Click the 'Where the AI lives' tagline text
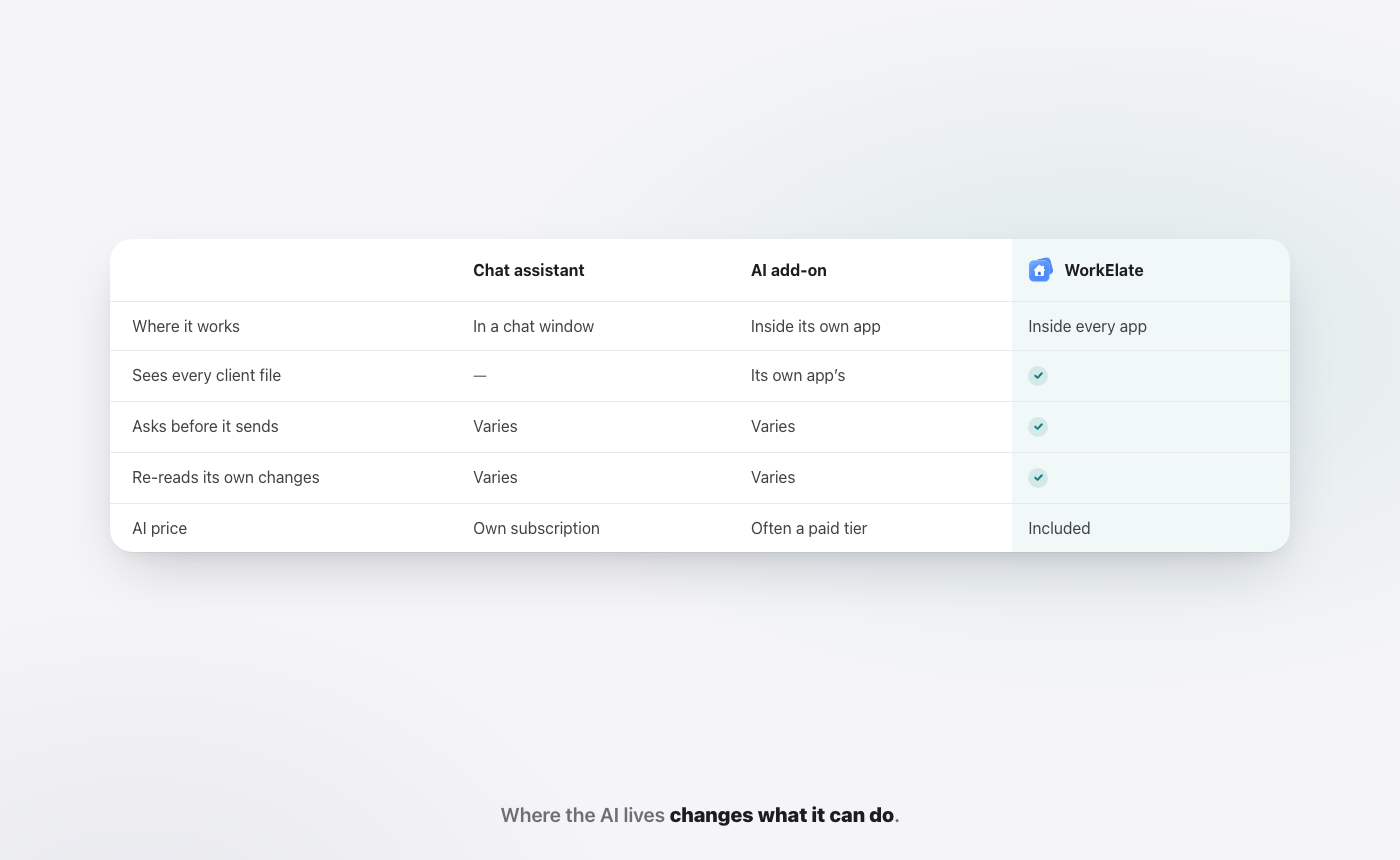Screen dimensions: 1400x860 [583, 815]
